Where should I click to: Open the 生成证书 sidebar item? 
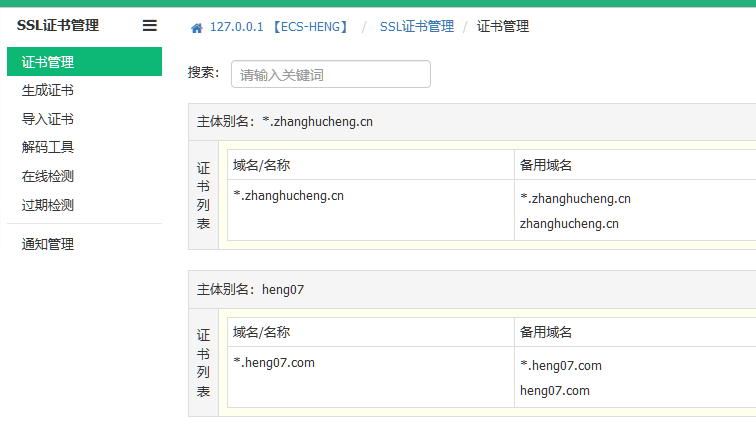click(x=48, y=91)
